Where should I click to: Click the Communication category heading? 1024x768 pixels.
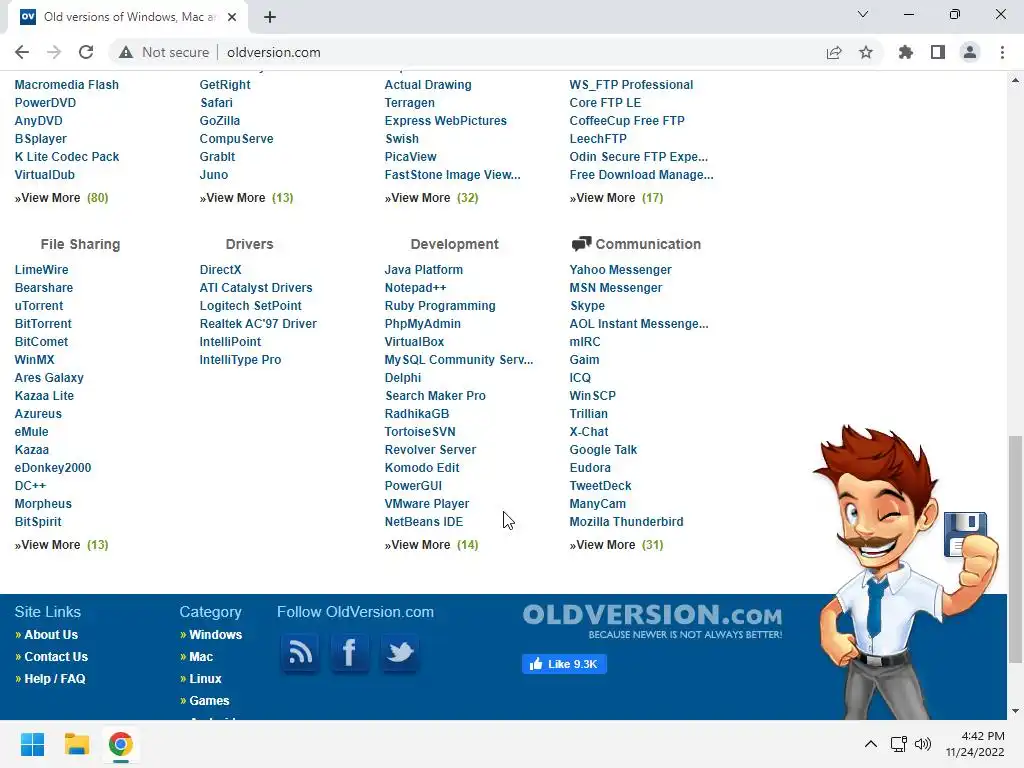pos(648,244)
